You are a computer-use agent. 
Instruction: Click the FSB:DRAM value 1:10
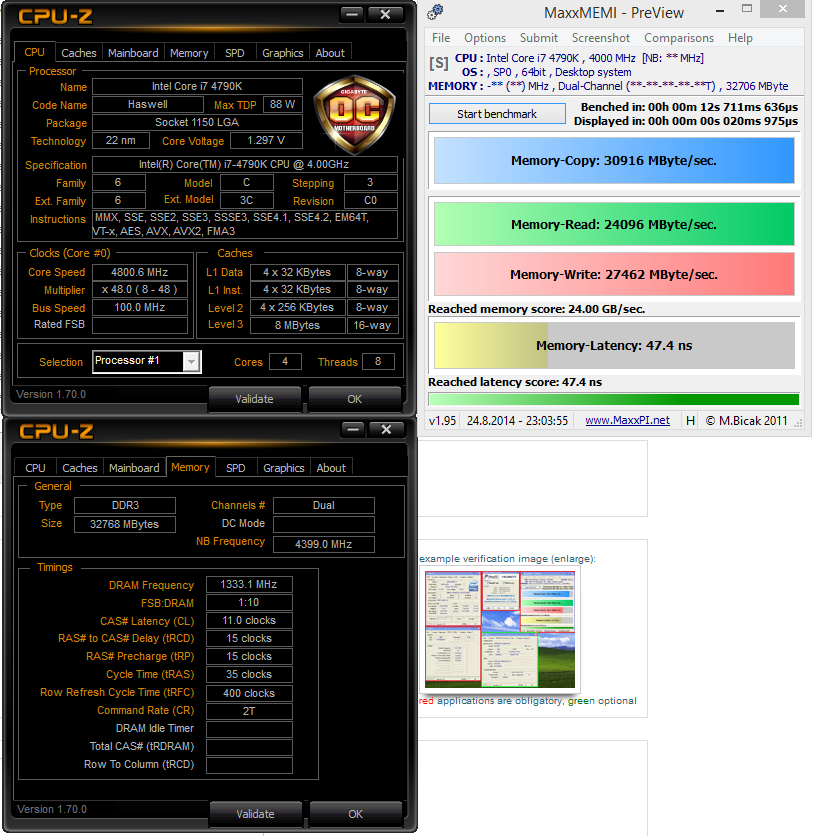249,602
